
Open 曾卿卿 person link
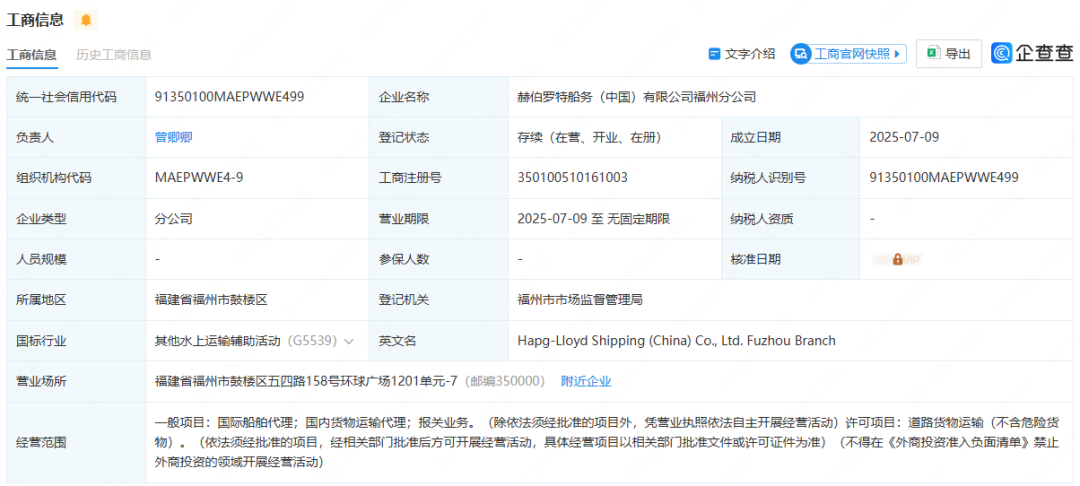point(174,137)
